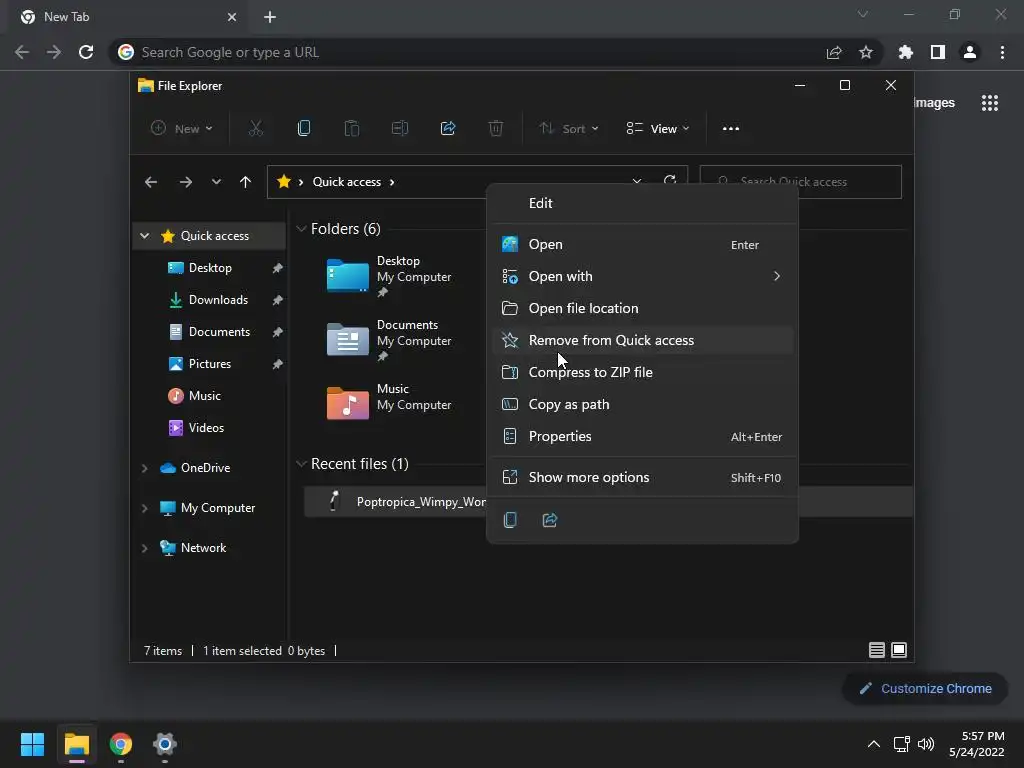Click Customize Chrome button
Viewport: 1024px width, 768px height.
[925, 688]
